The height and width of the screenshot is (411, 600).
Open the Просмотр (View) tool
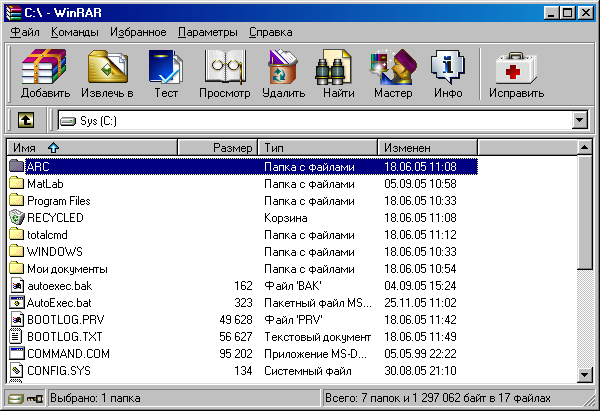[225, 67]
